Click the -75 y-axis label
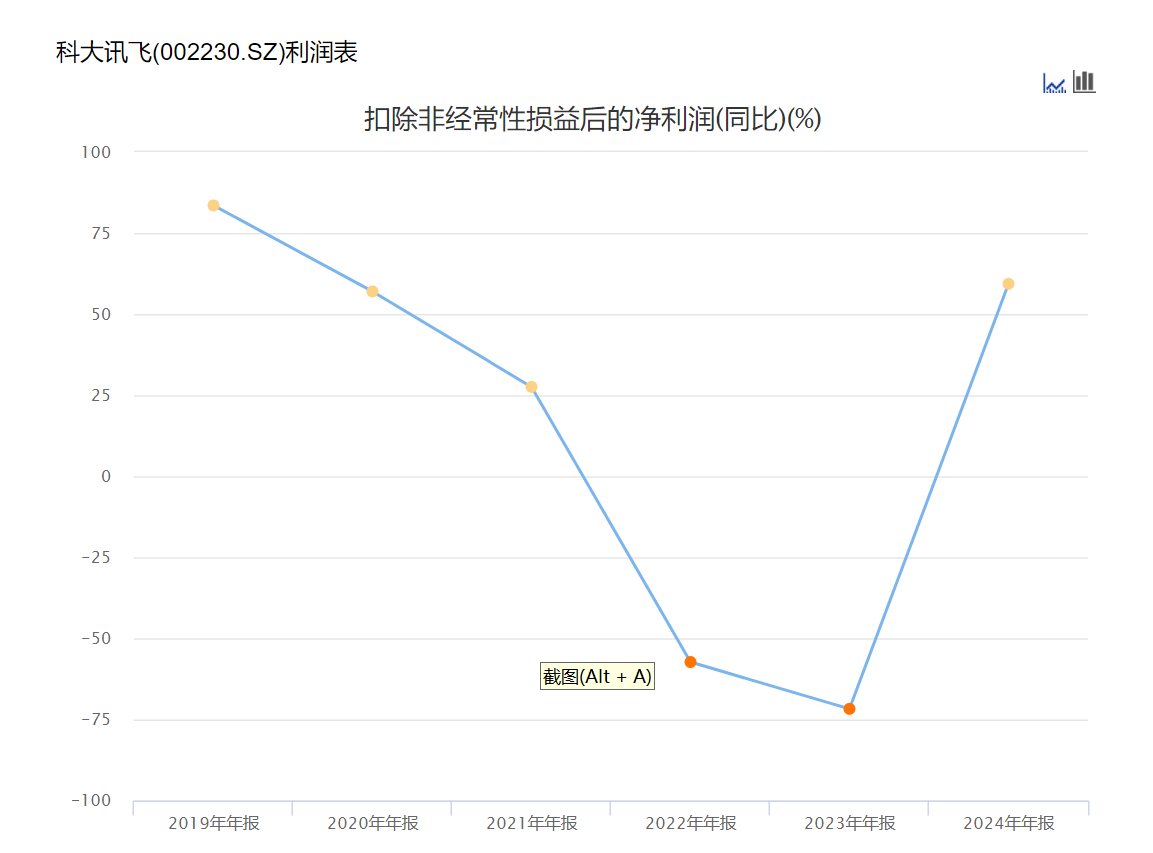1153x853 pixels. tap(96, 719)
